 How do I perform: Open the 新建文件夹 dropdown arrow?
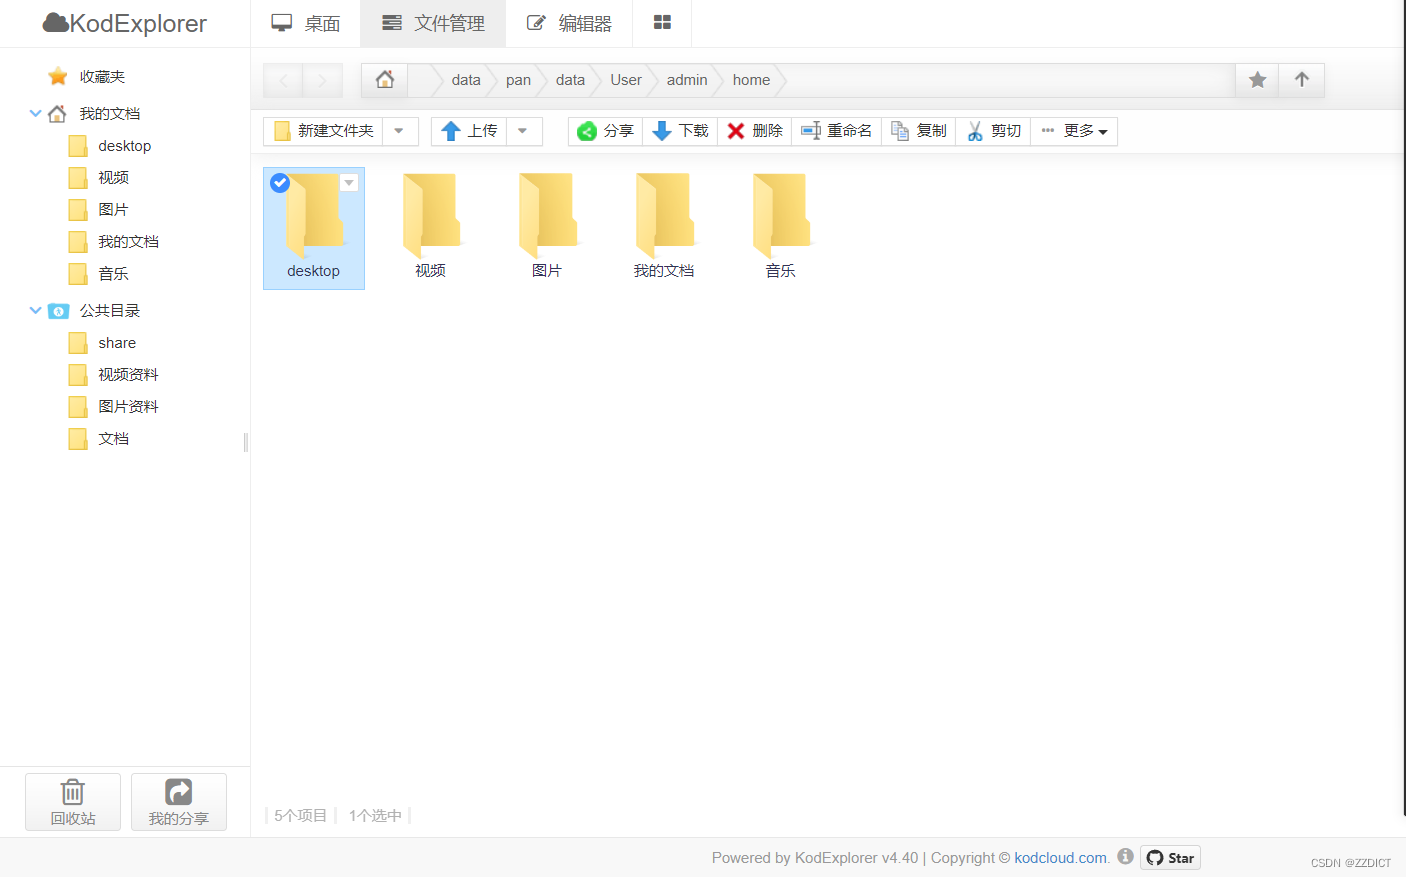coord(400,131)
